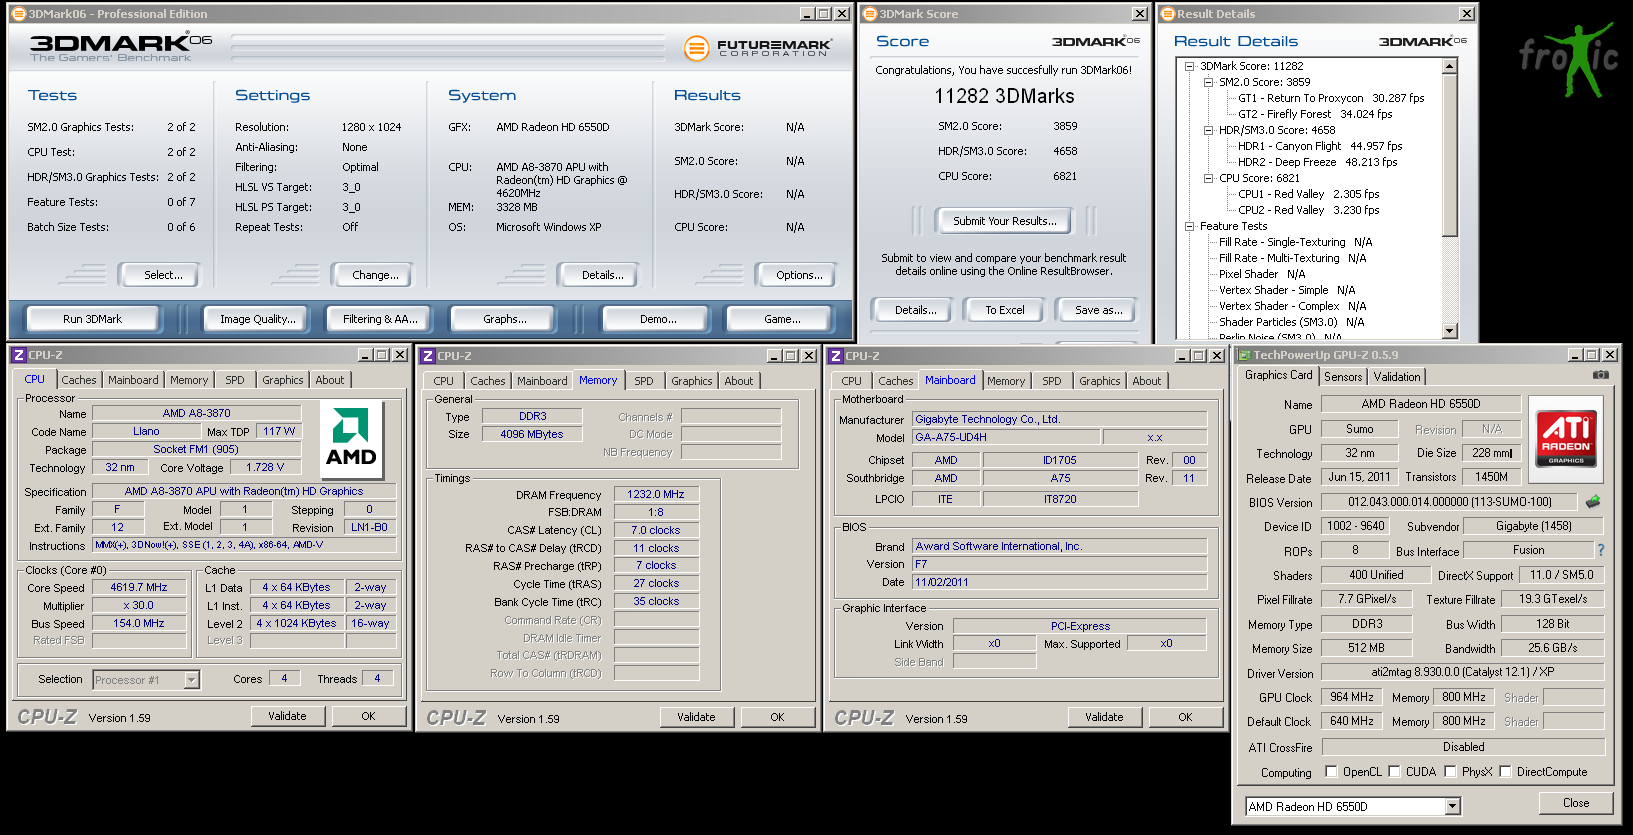
Task: Click the TechPowerUp GPU-Z title bar icon
Action: click(x=1244, y=355)
